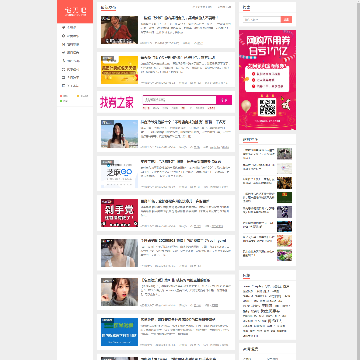Image resolution: width=360 pixels, height=360 pixels.
Task: Open the article thumbnail of laughing woman in red
Action: point(119,30)
